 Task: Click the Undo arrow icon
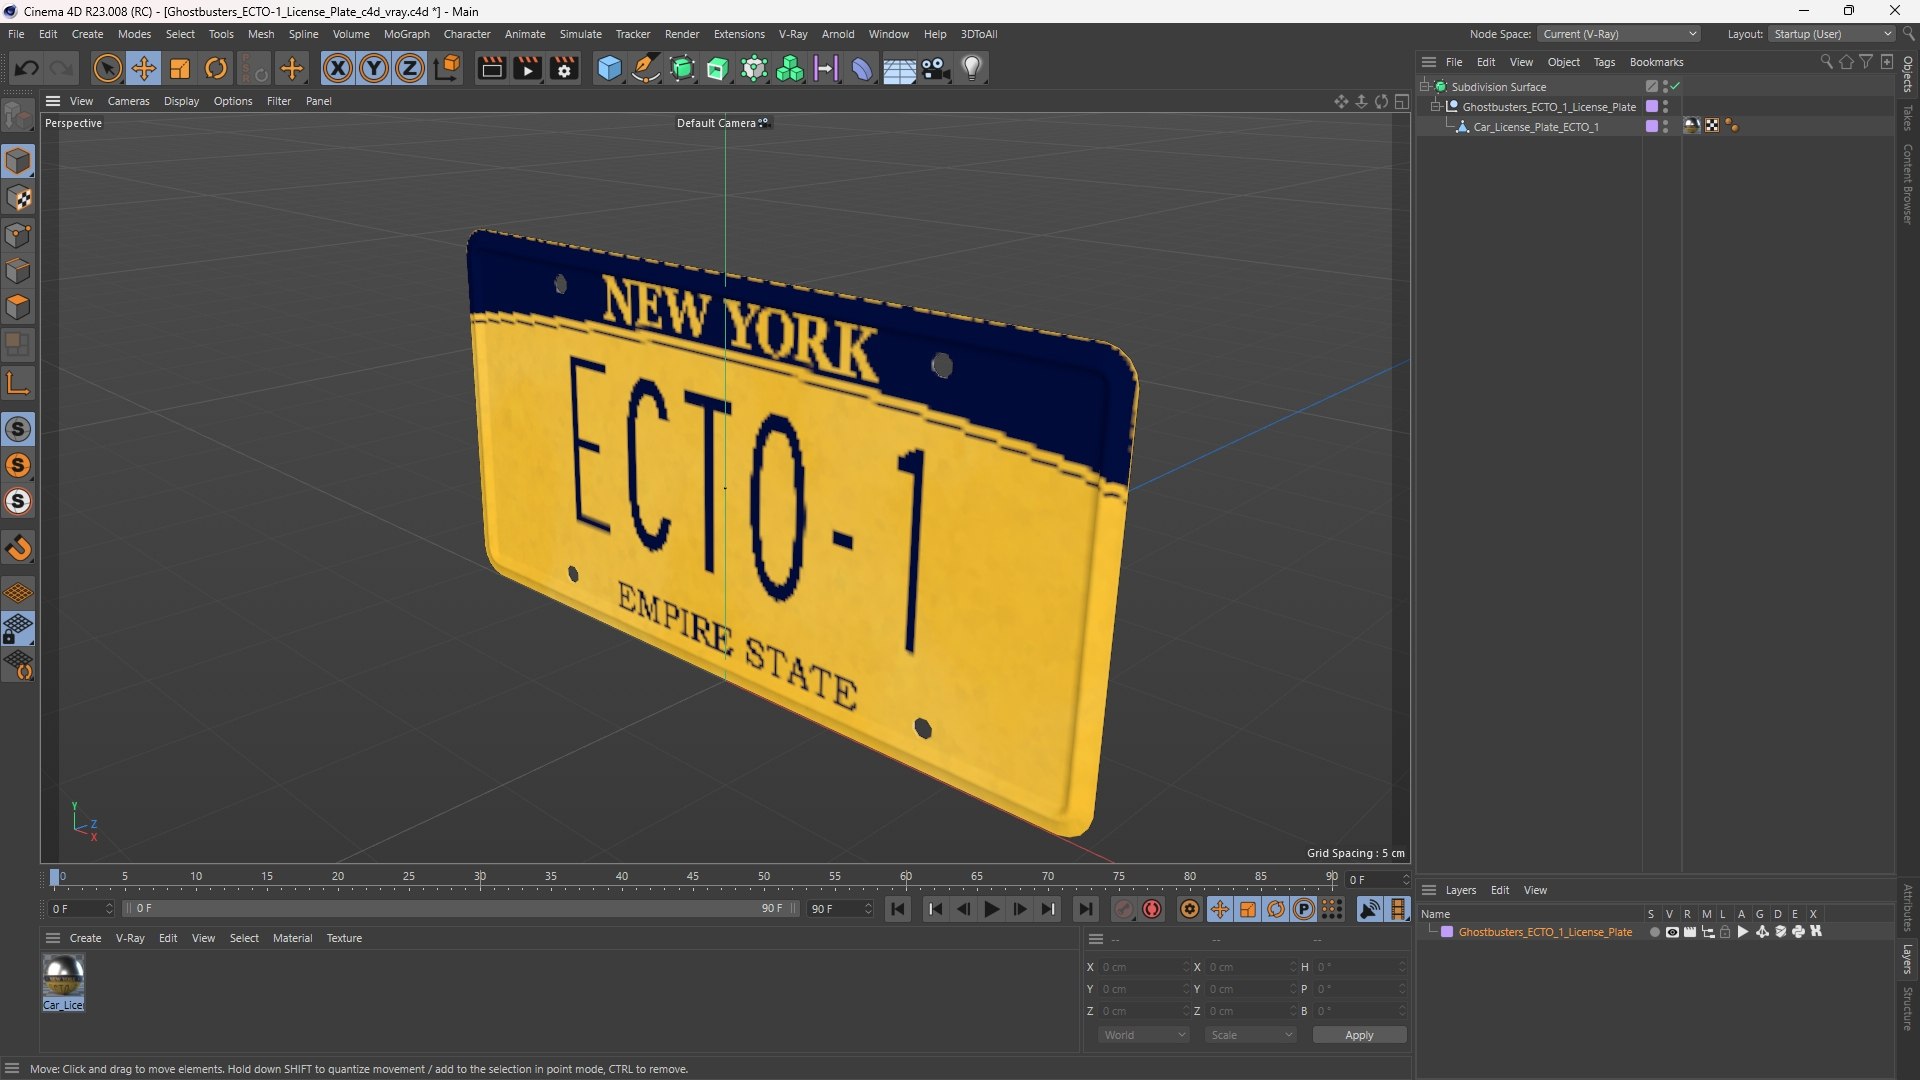point(27,68)
